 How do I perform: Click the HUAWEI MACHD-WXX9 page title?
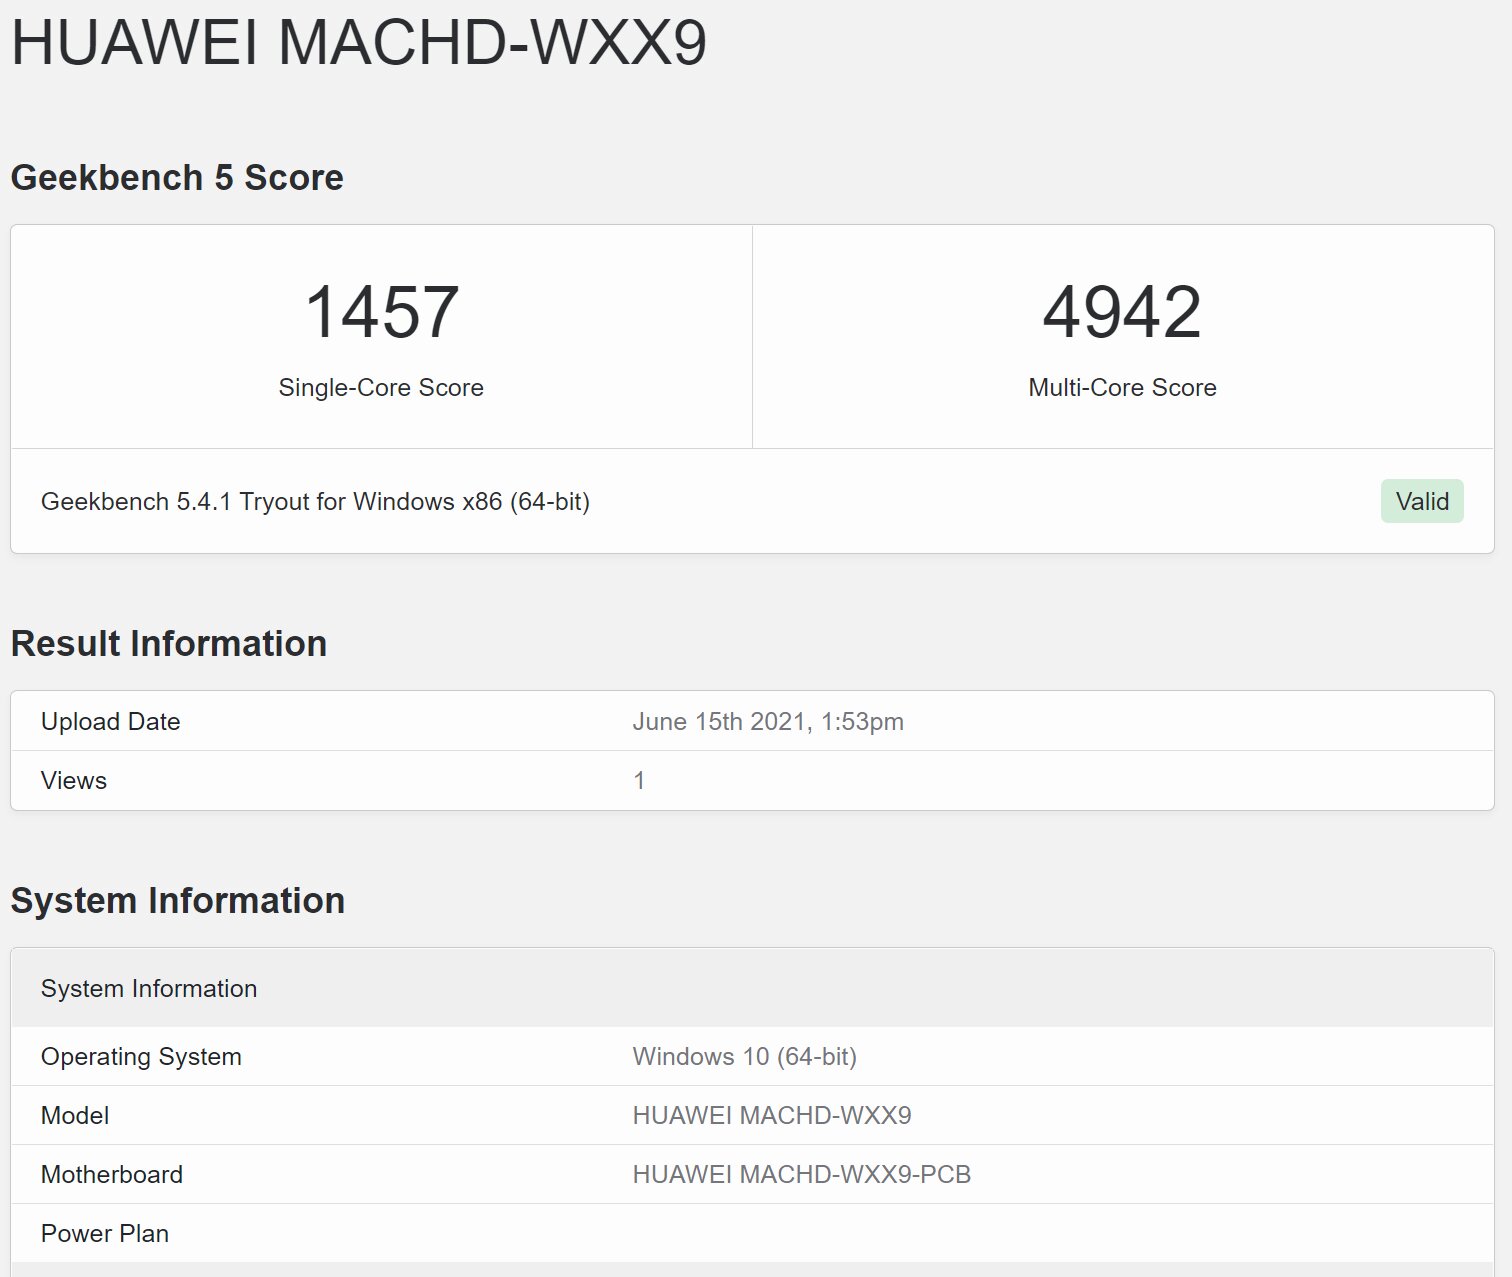click(358, 43)
